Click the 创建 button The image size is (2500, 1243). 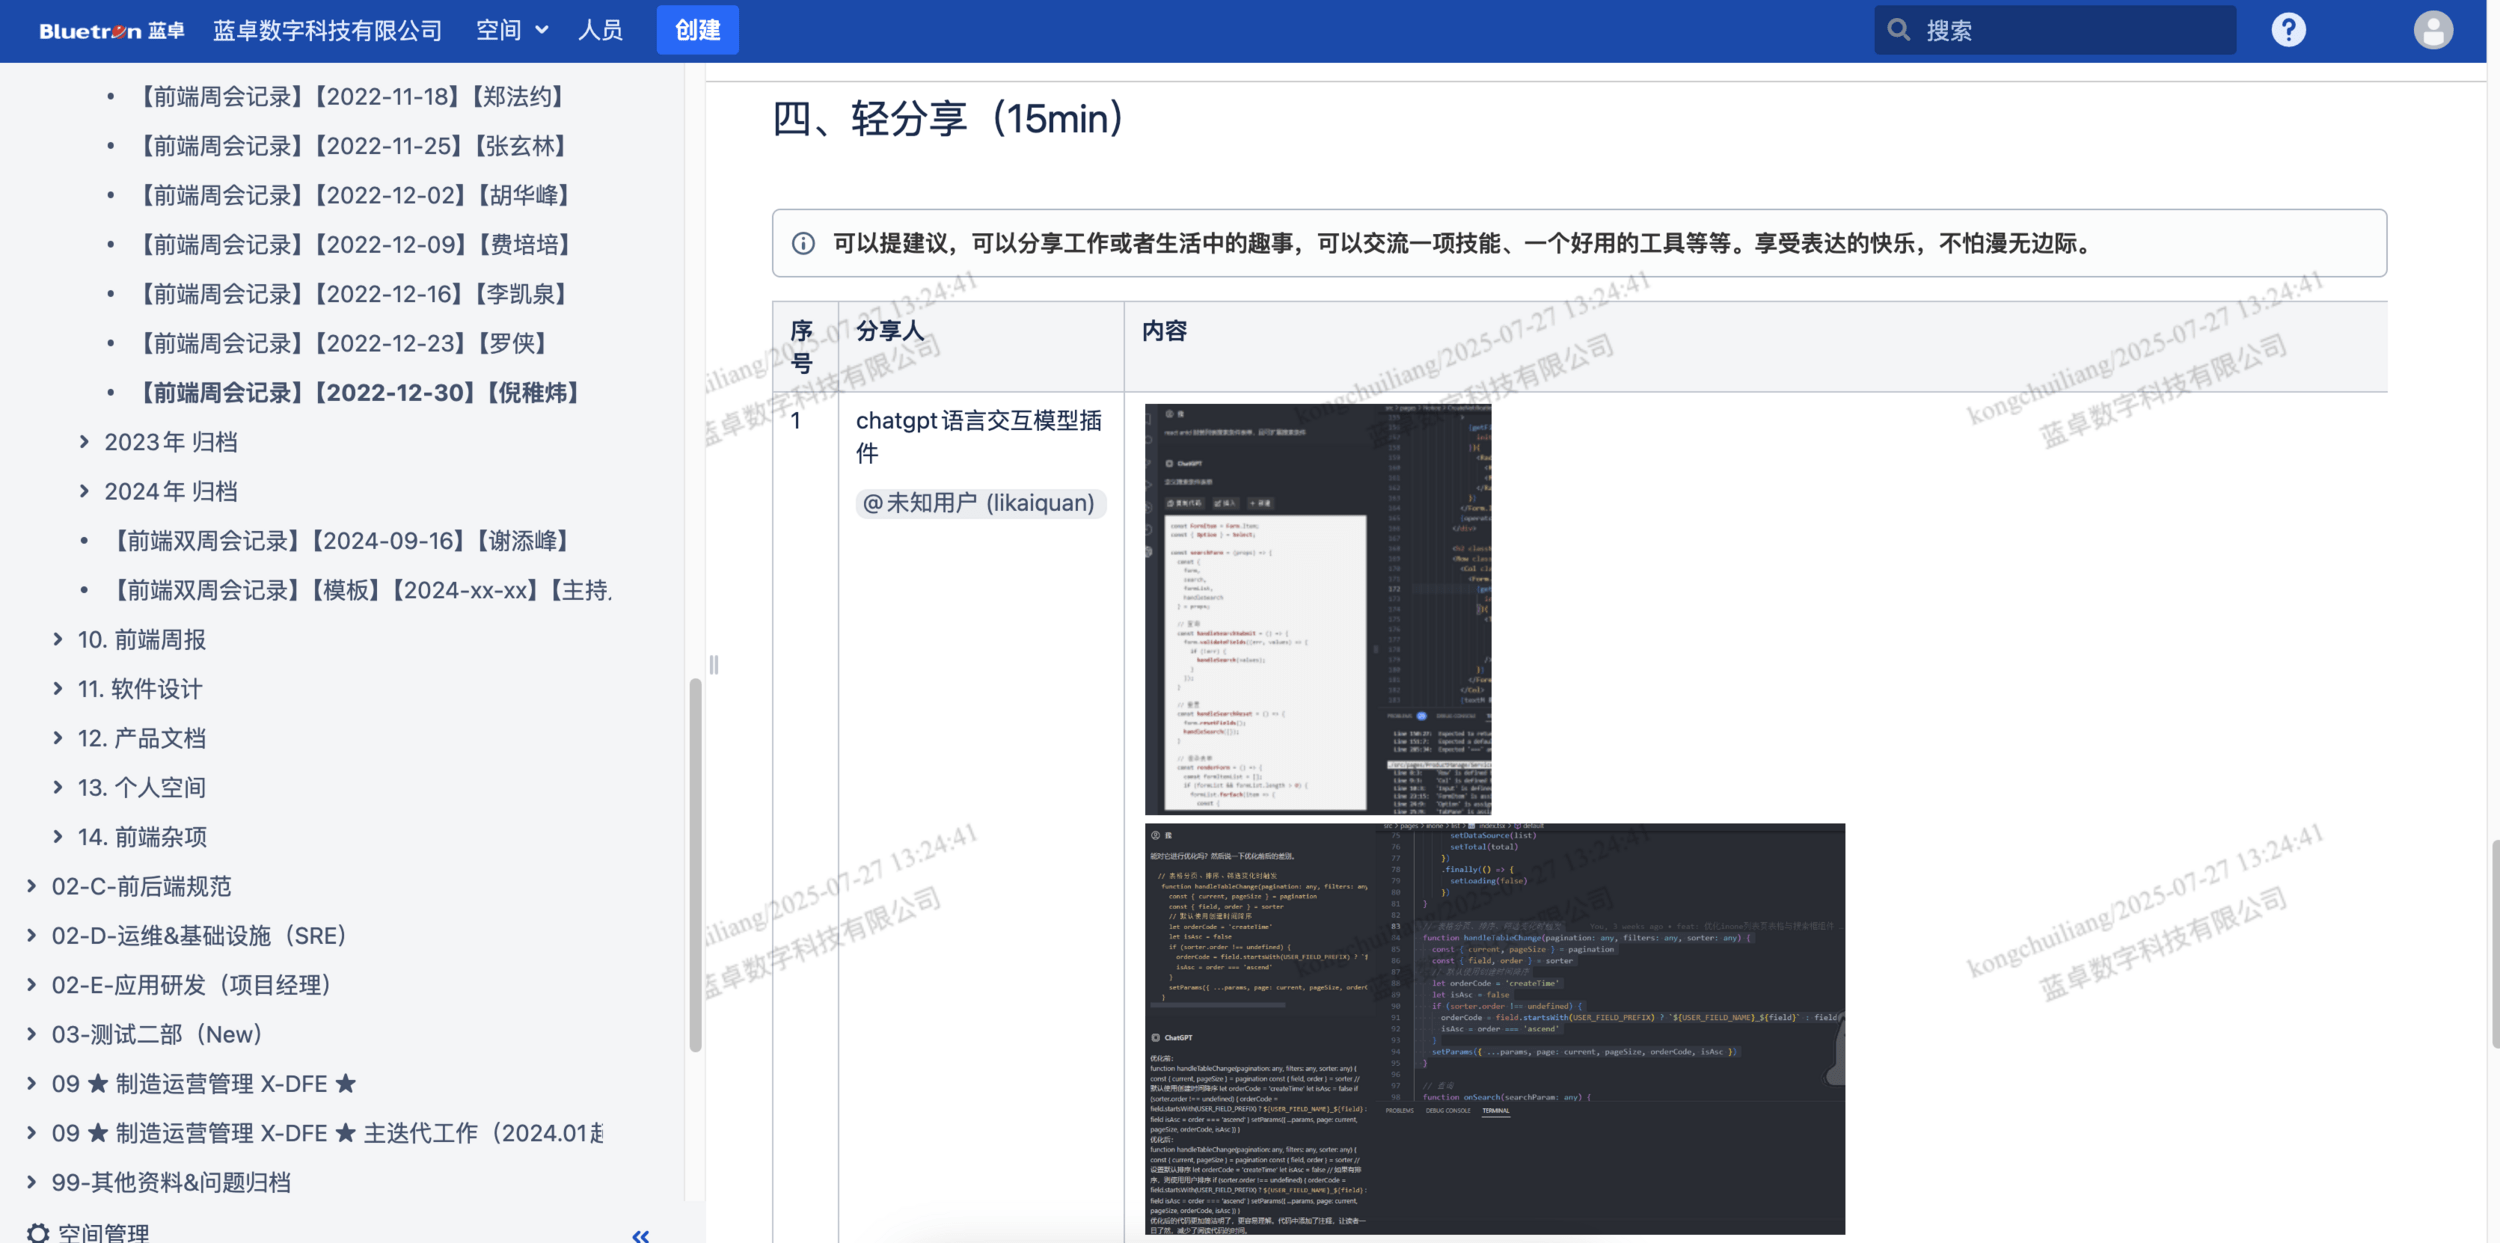(x=697, y=30)
